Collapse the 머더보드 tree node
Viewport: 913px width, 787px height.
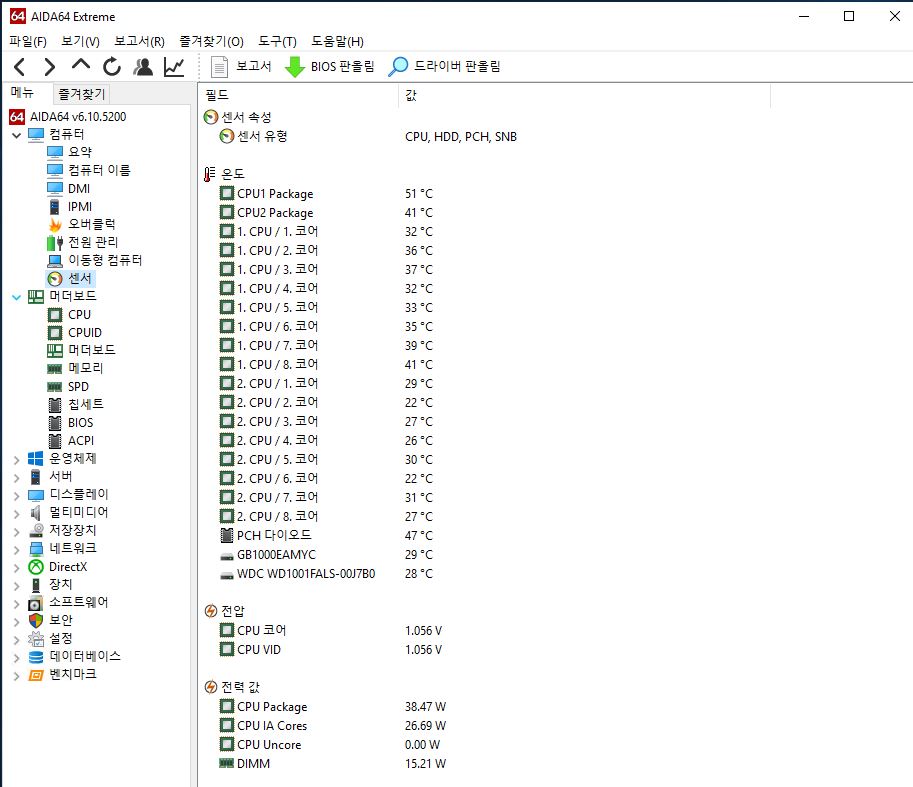pos(16,297)
